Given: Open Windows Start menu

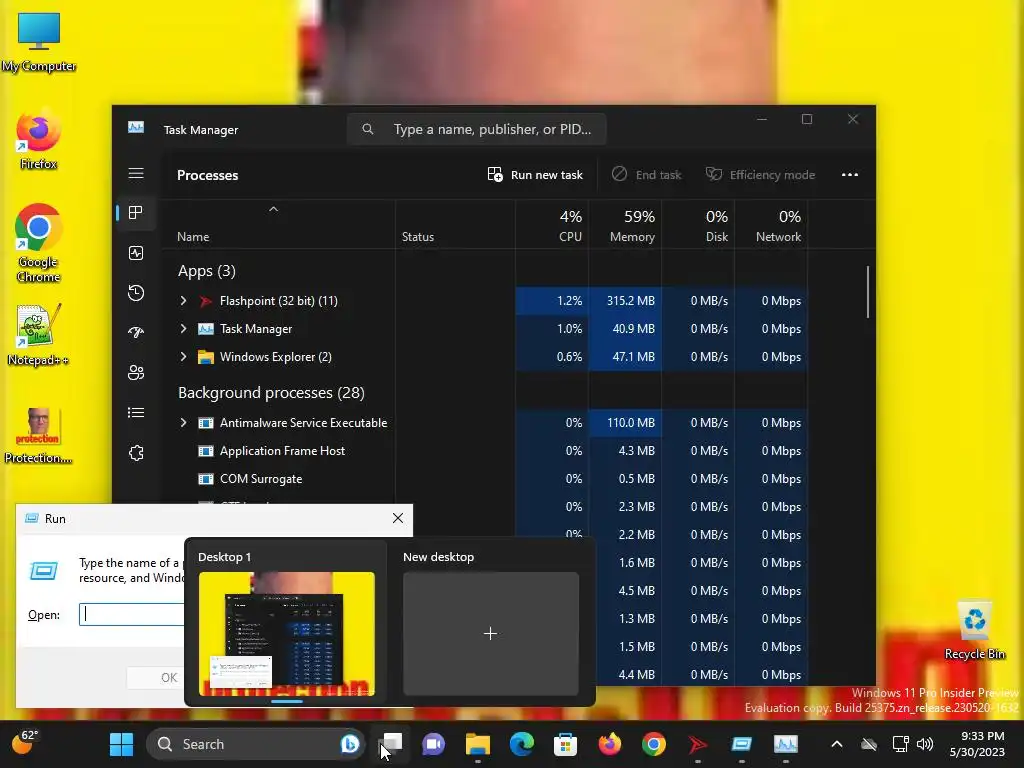Looking at the screenshot, I should click(x=121, y=744).
